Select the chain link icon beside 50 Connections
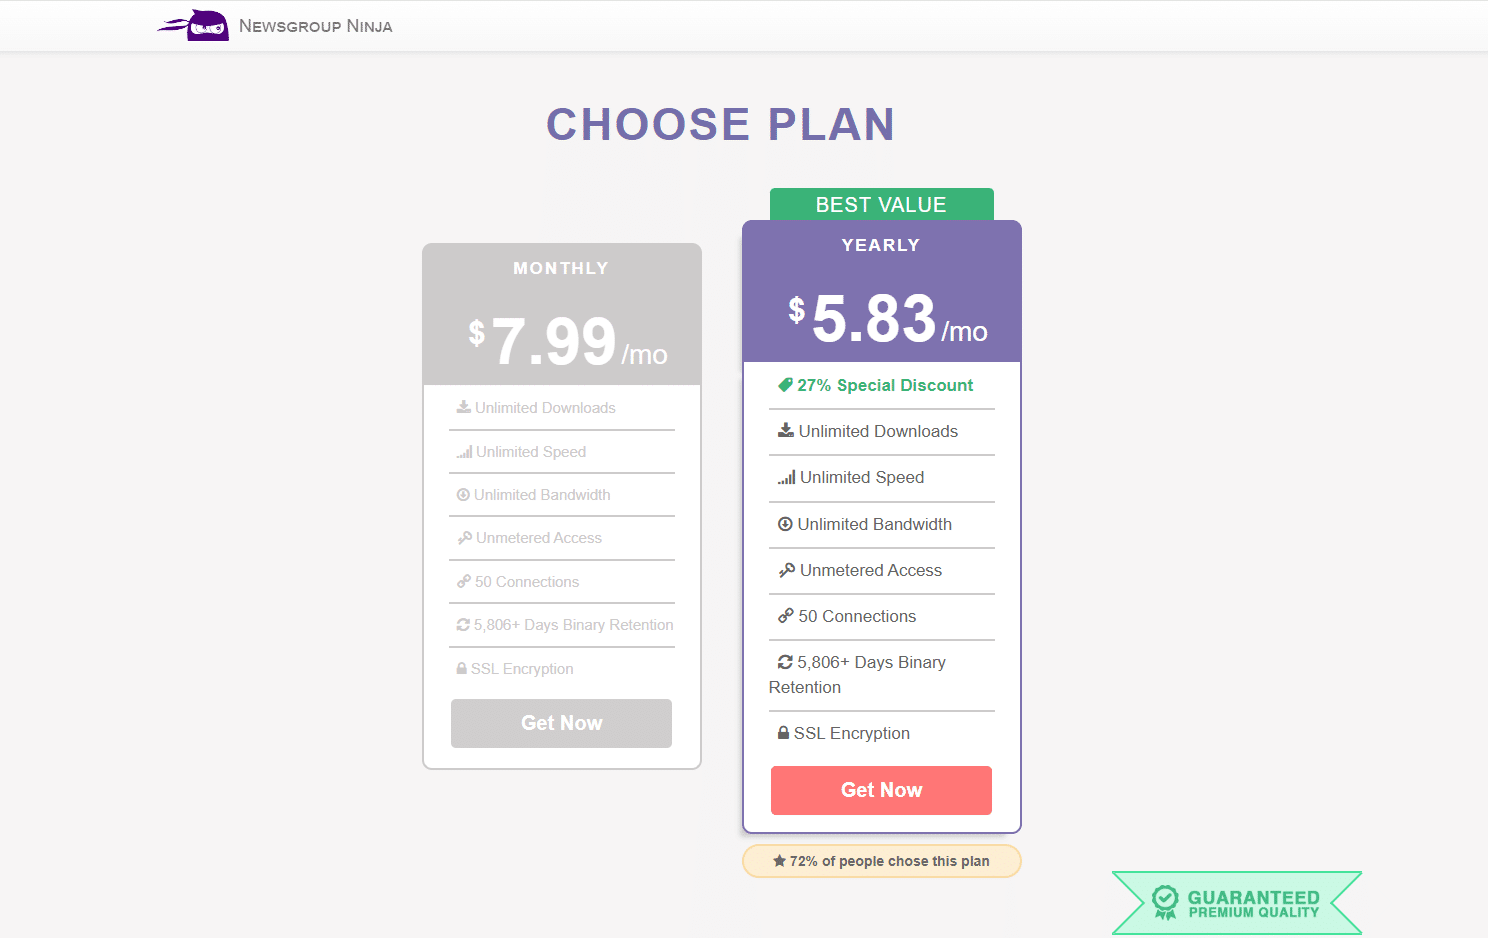Screen dimensions: 1488x938 (786, 616)
